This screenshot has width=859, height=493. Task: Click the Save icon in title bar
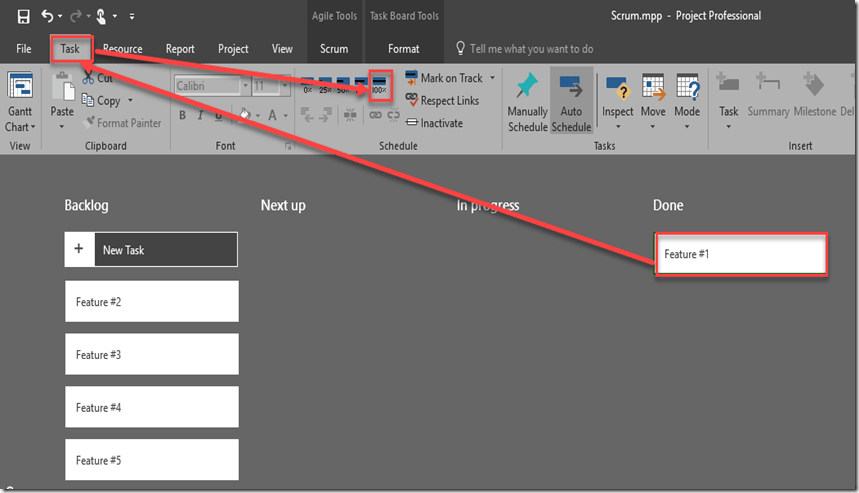click(20, 16)
